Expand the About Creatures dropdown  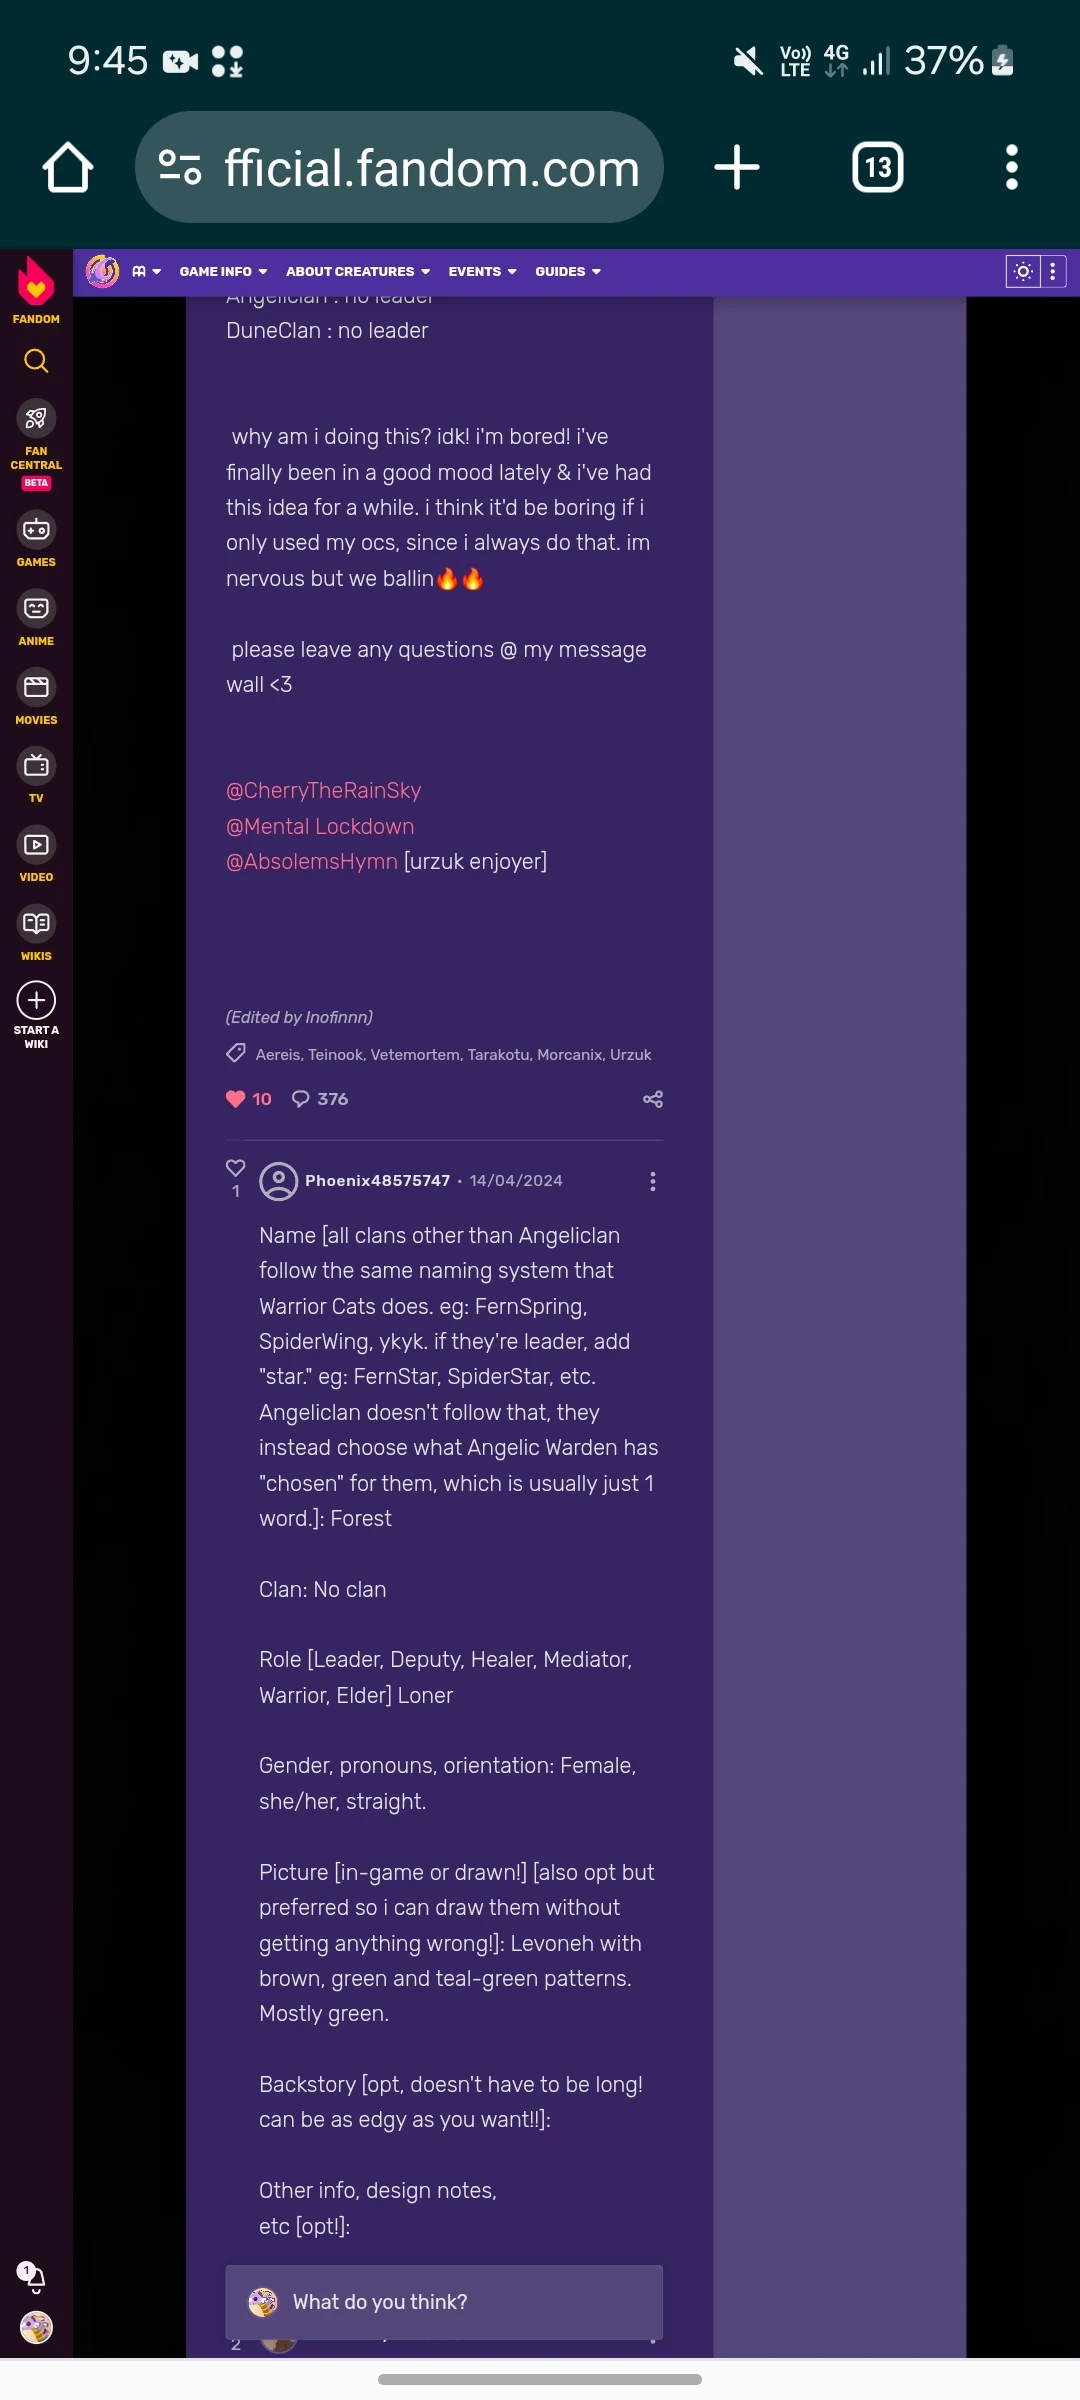(x=358, y=272)
